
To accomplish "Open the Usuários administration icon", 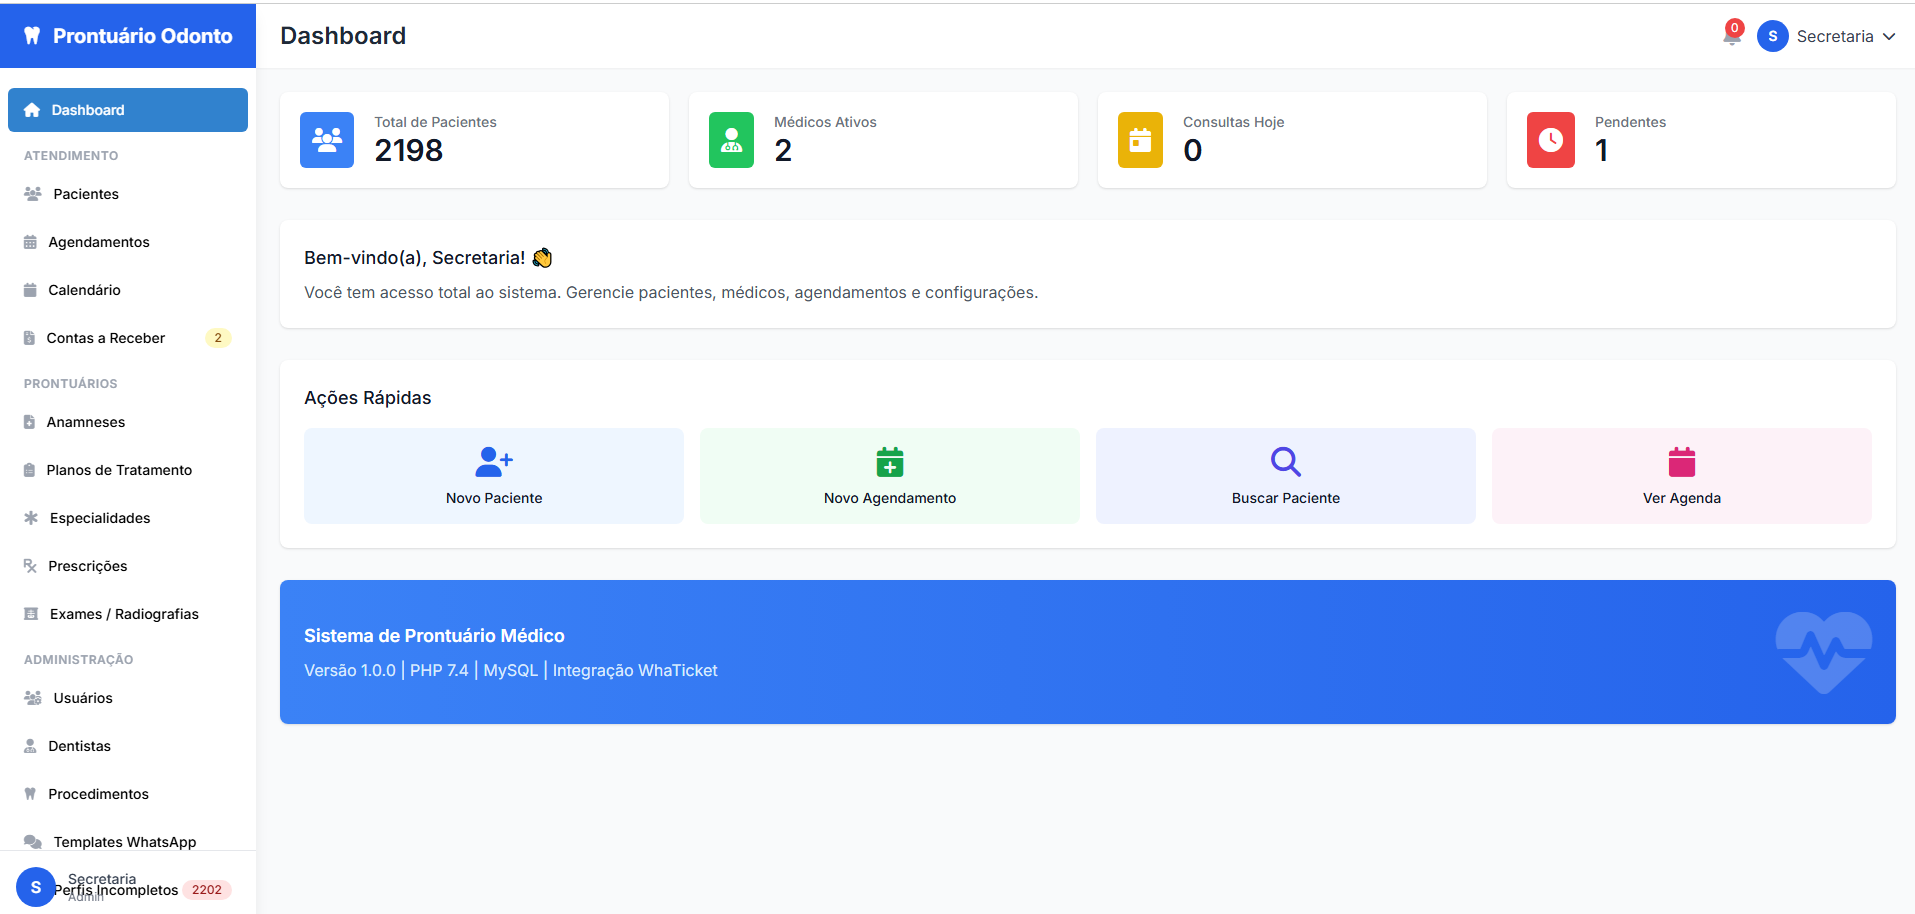I will tap(31, 697).
